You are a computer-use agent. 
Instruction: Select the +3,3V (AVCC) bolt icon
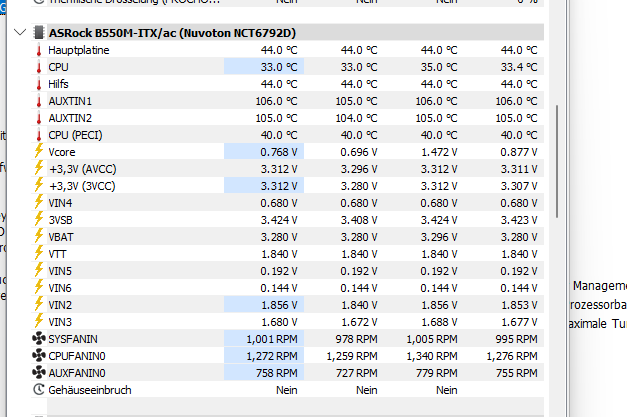[x=39, y=168]
